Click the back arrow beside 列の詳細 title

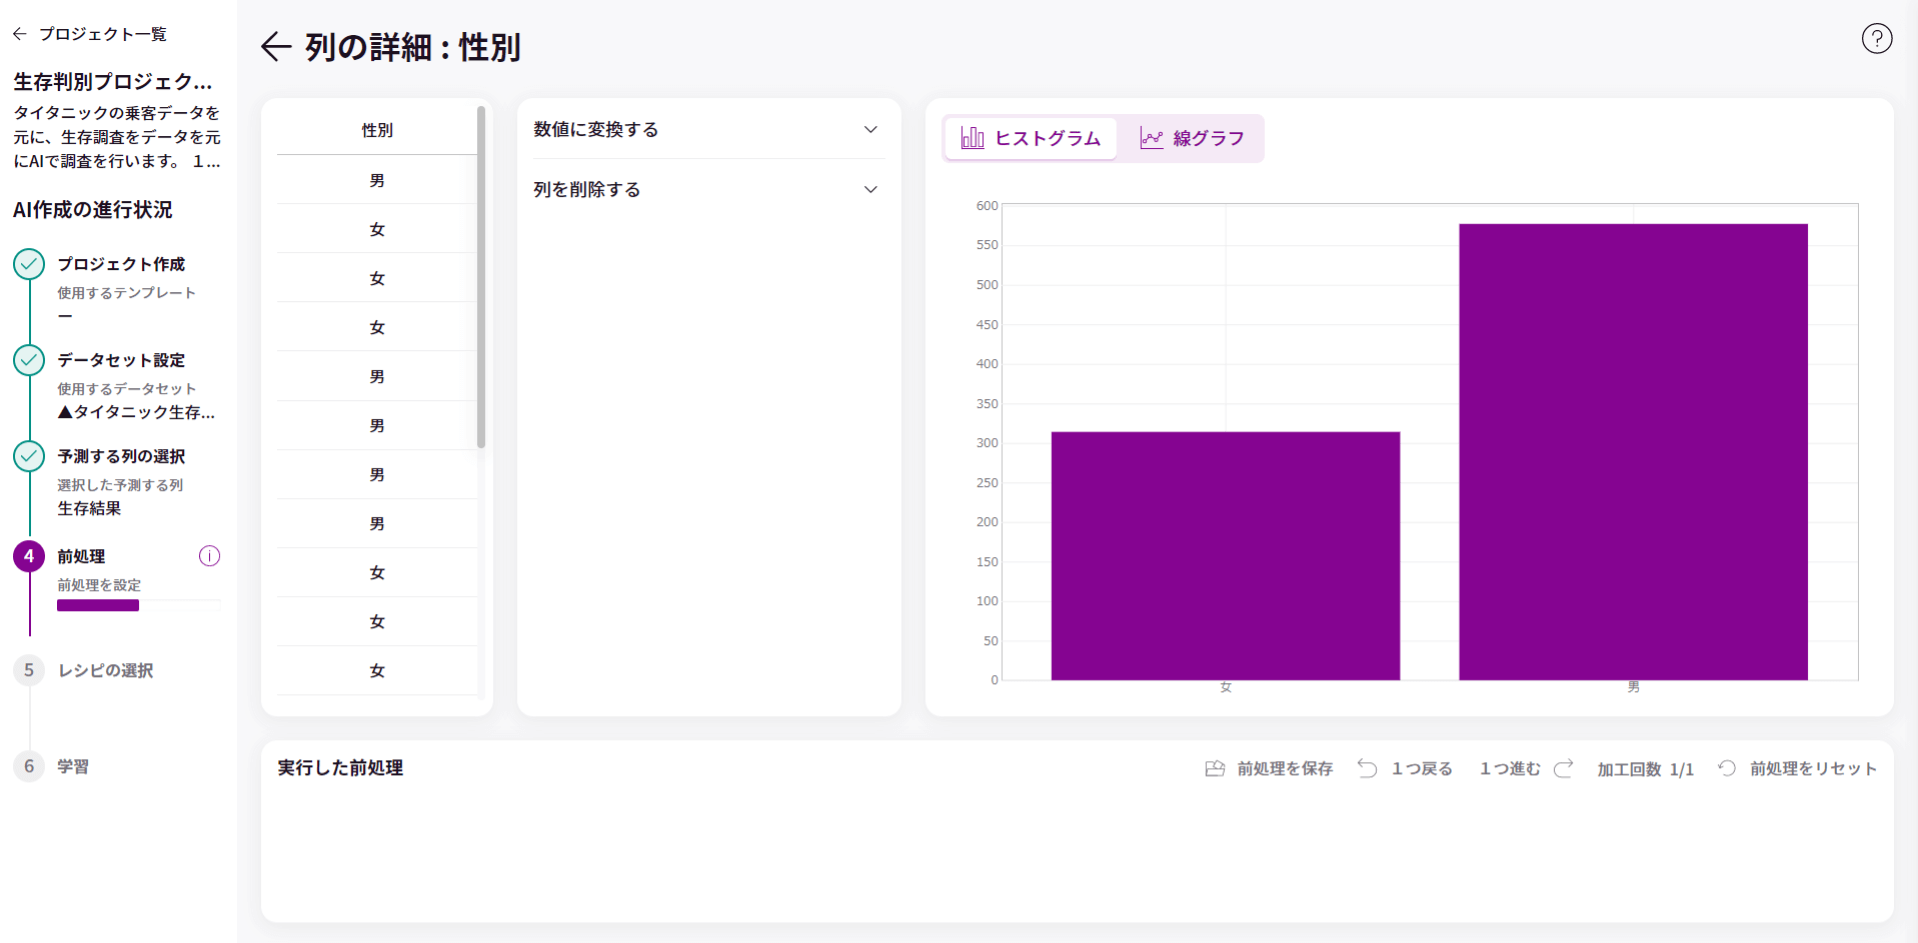[276, 46]
